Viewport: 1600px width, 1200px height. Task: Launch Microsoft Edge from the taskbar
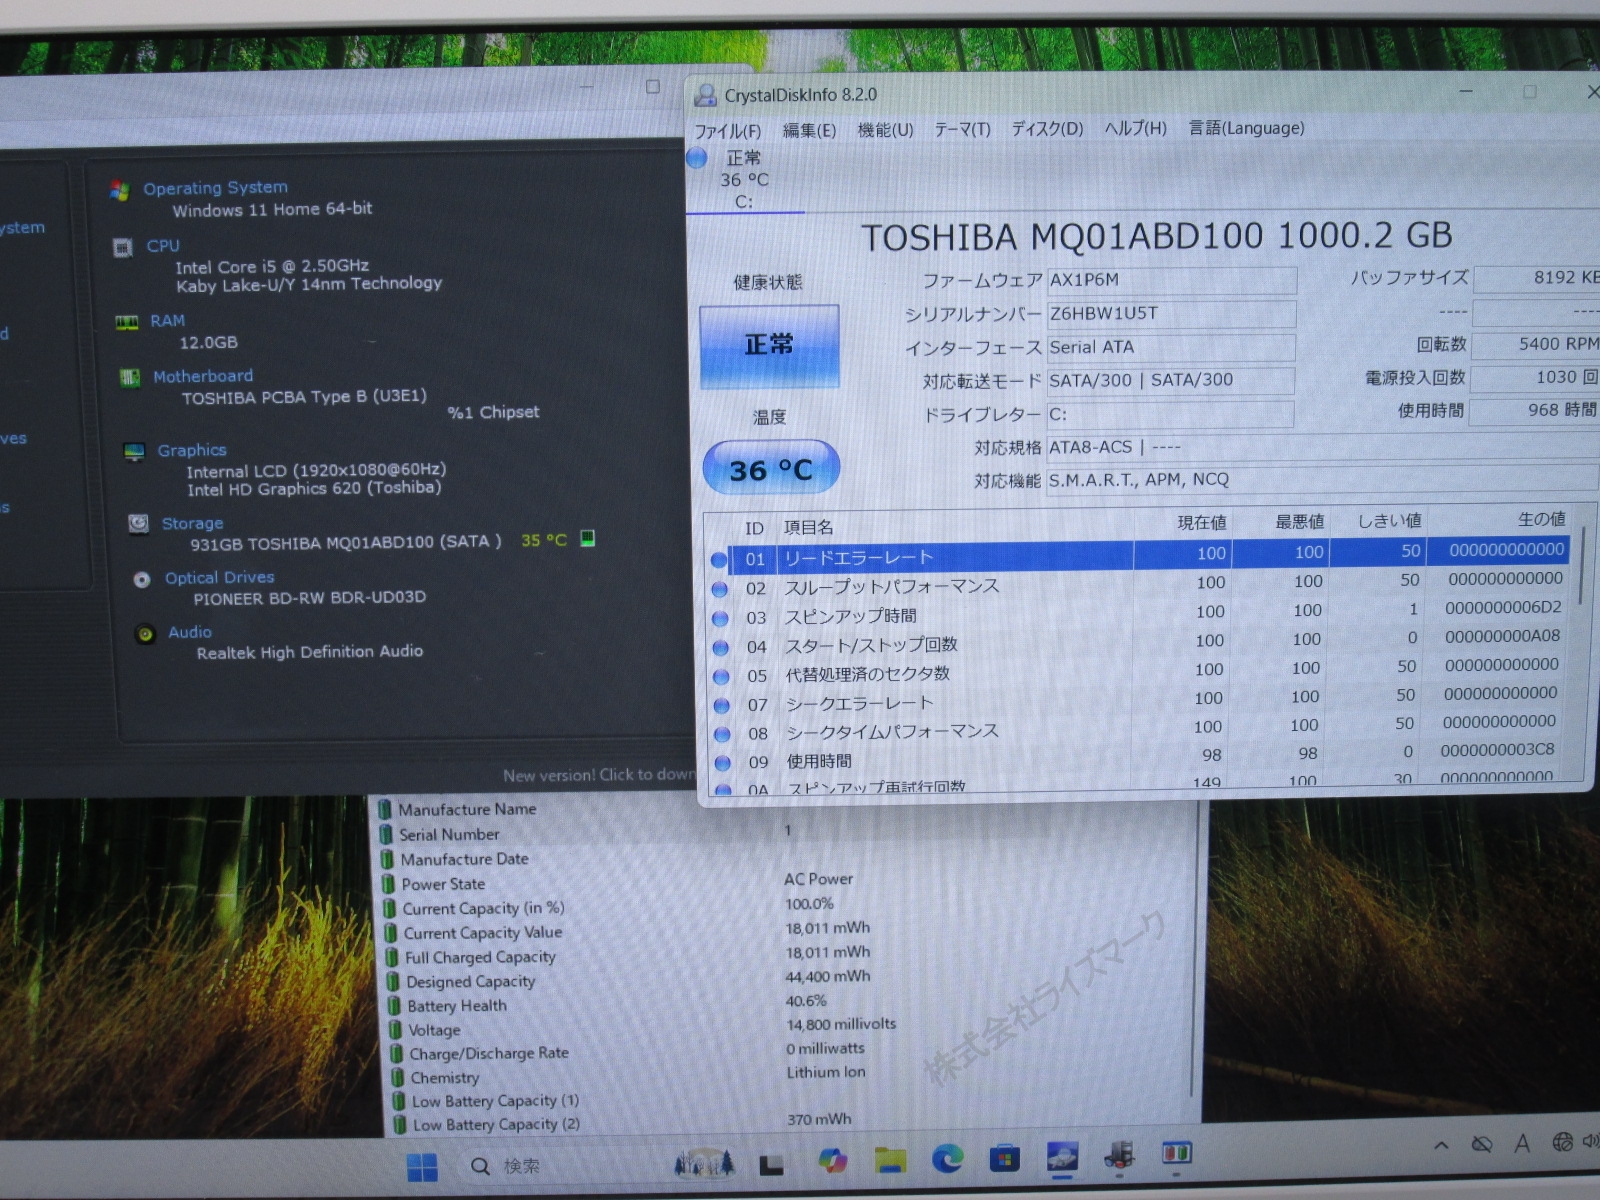click(946, 1159)
